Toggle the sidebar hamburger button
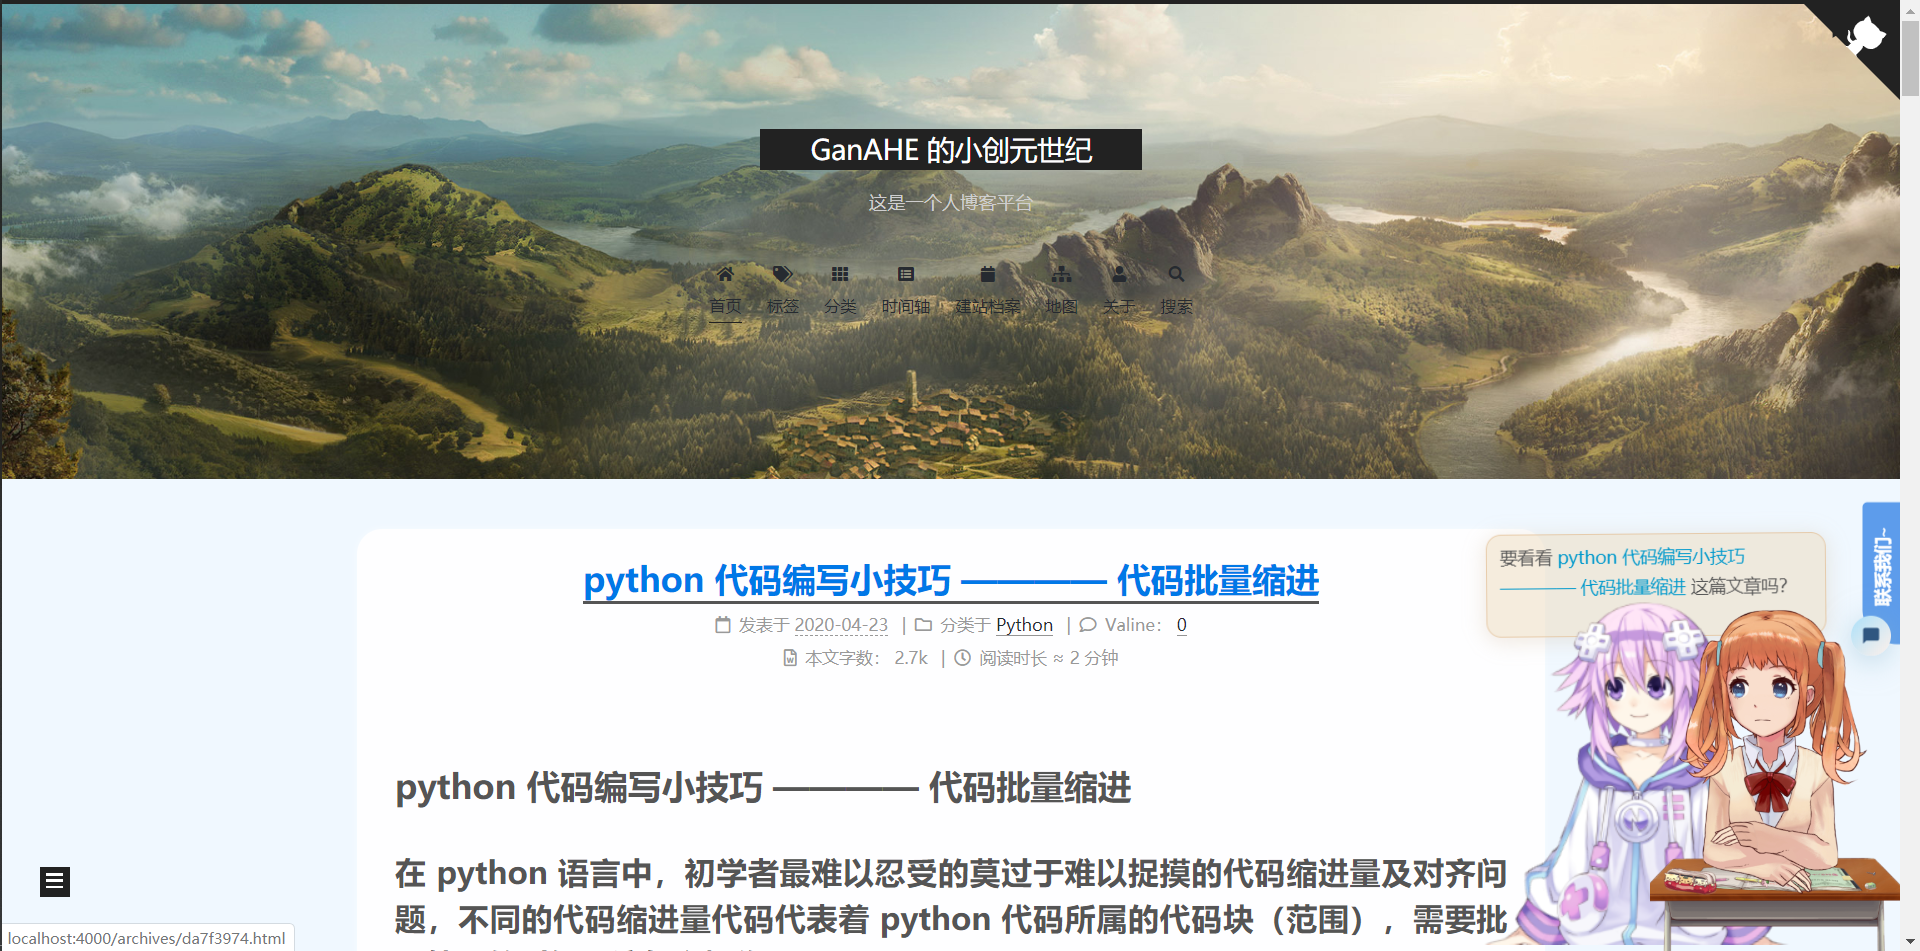 click(x=55, y=881)
